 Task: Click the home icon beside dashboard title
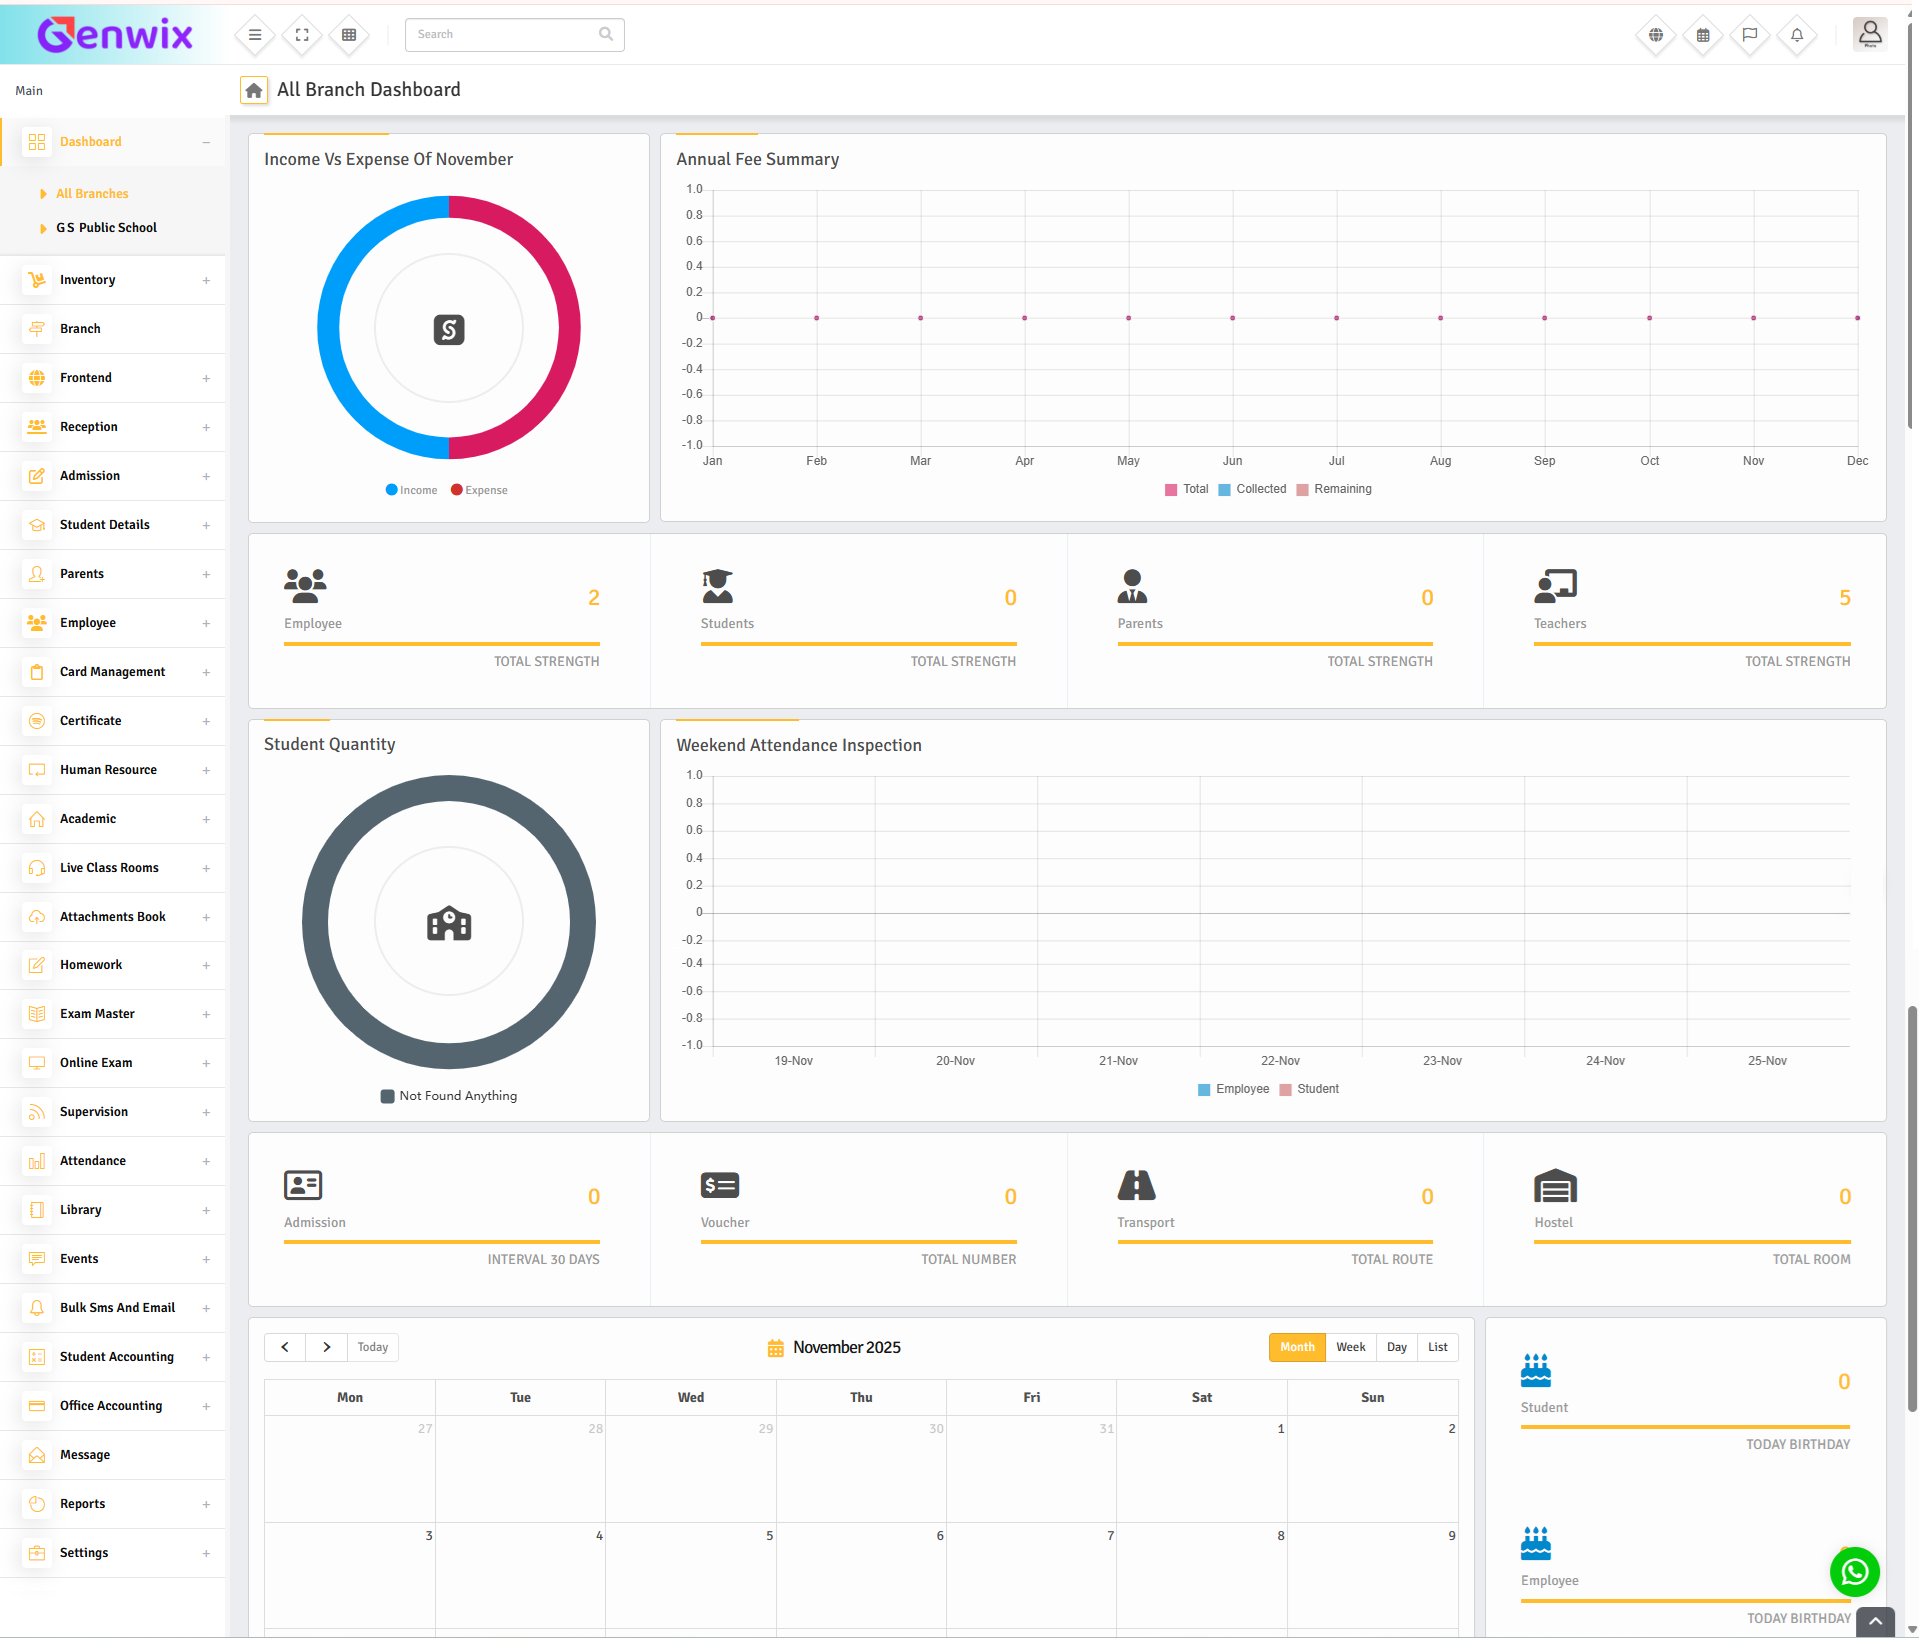254,91
